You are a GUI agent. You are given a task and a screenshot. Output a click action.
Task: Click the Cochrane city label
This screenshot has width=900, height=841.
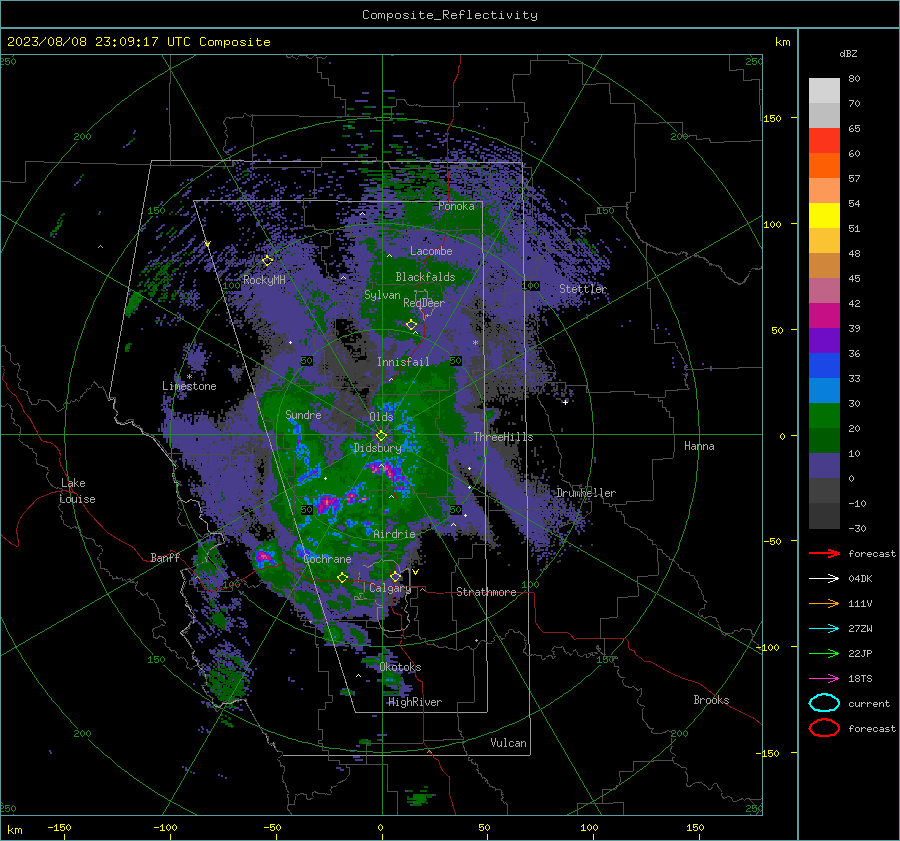tap(327, 559)
